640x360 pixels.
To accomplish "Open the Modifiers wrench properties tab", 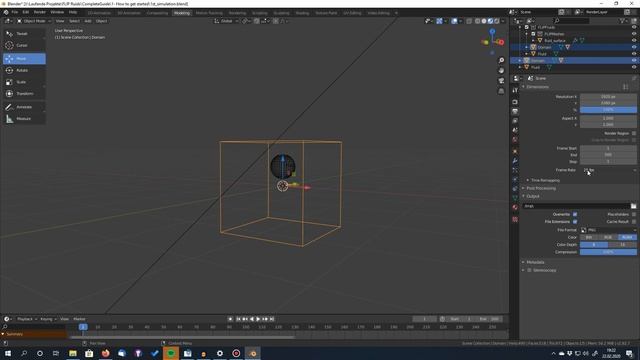I will [515, 161].
